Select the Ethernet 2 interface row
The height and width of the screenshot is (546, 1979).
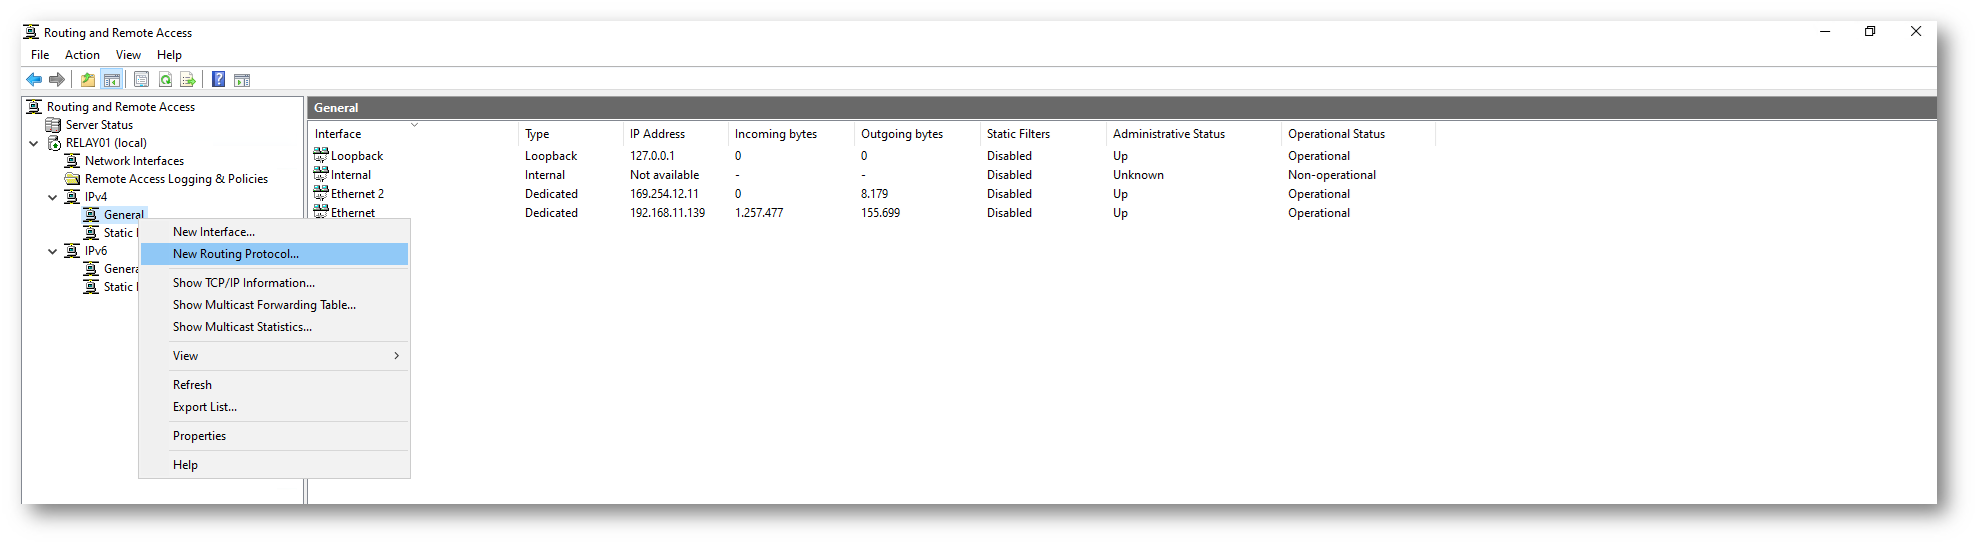pyautogui.click(x=357, y=194)
